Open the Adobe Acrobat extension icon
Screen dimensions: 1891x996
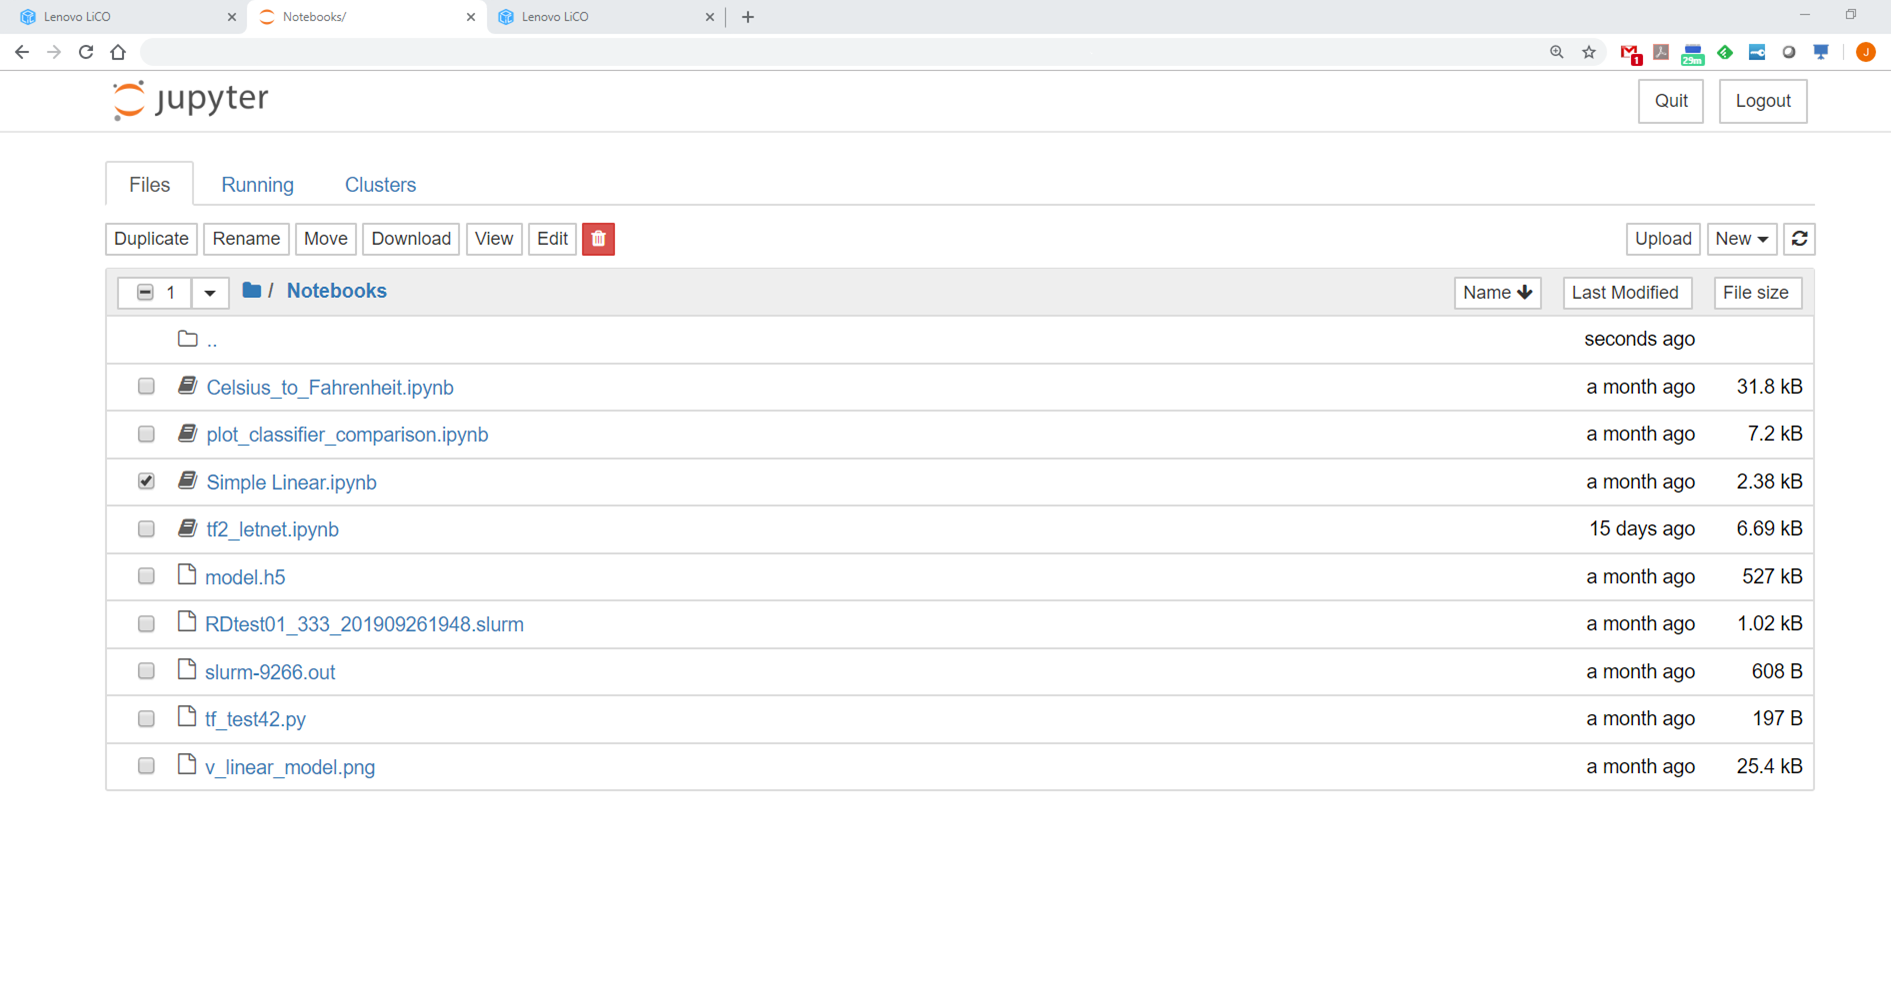(x=1661, y=52)
